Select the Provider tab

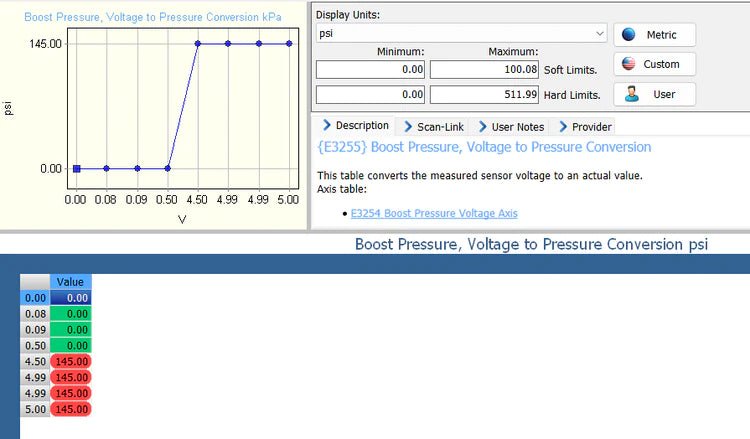coord(591,127)
